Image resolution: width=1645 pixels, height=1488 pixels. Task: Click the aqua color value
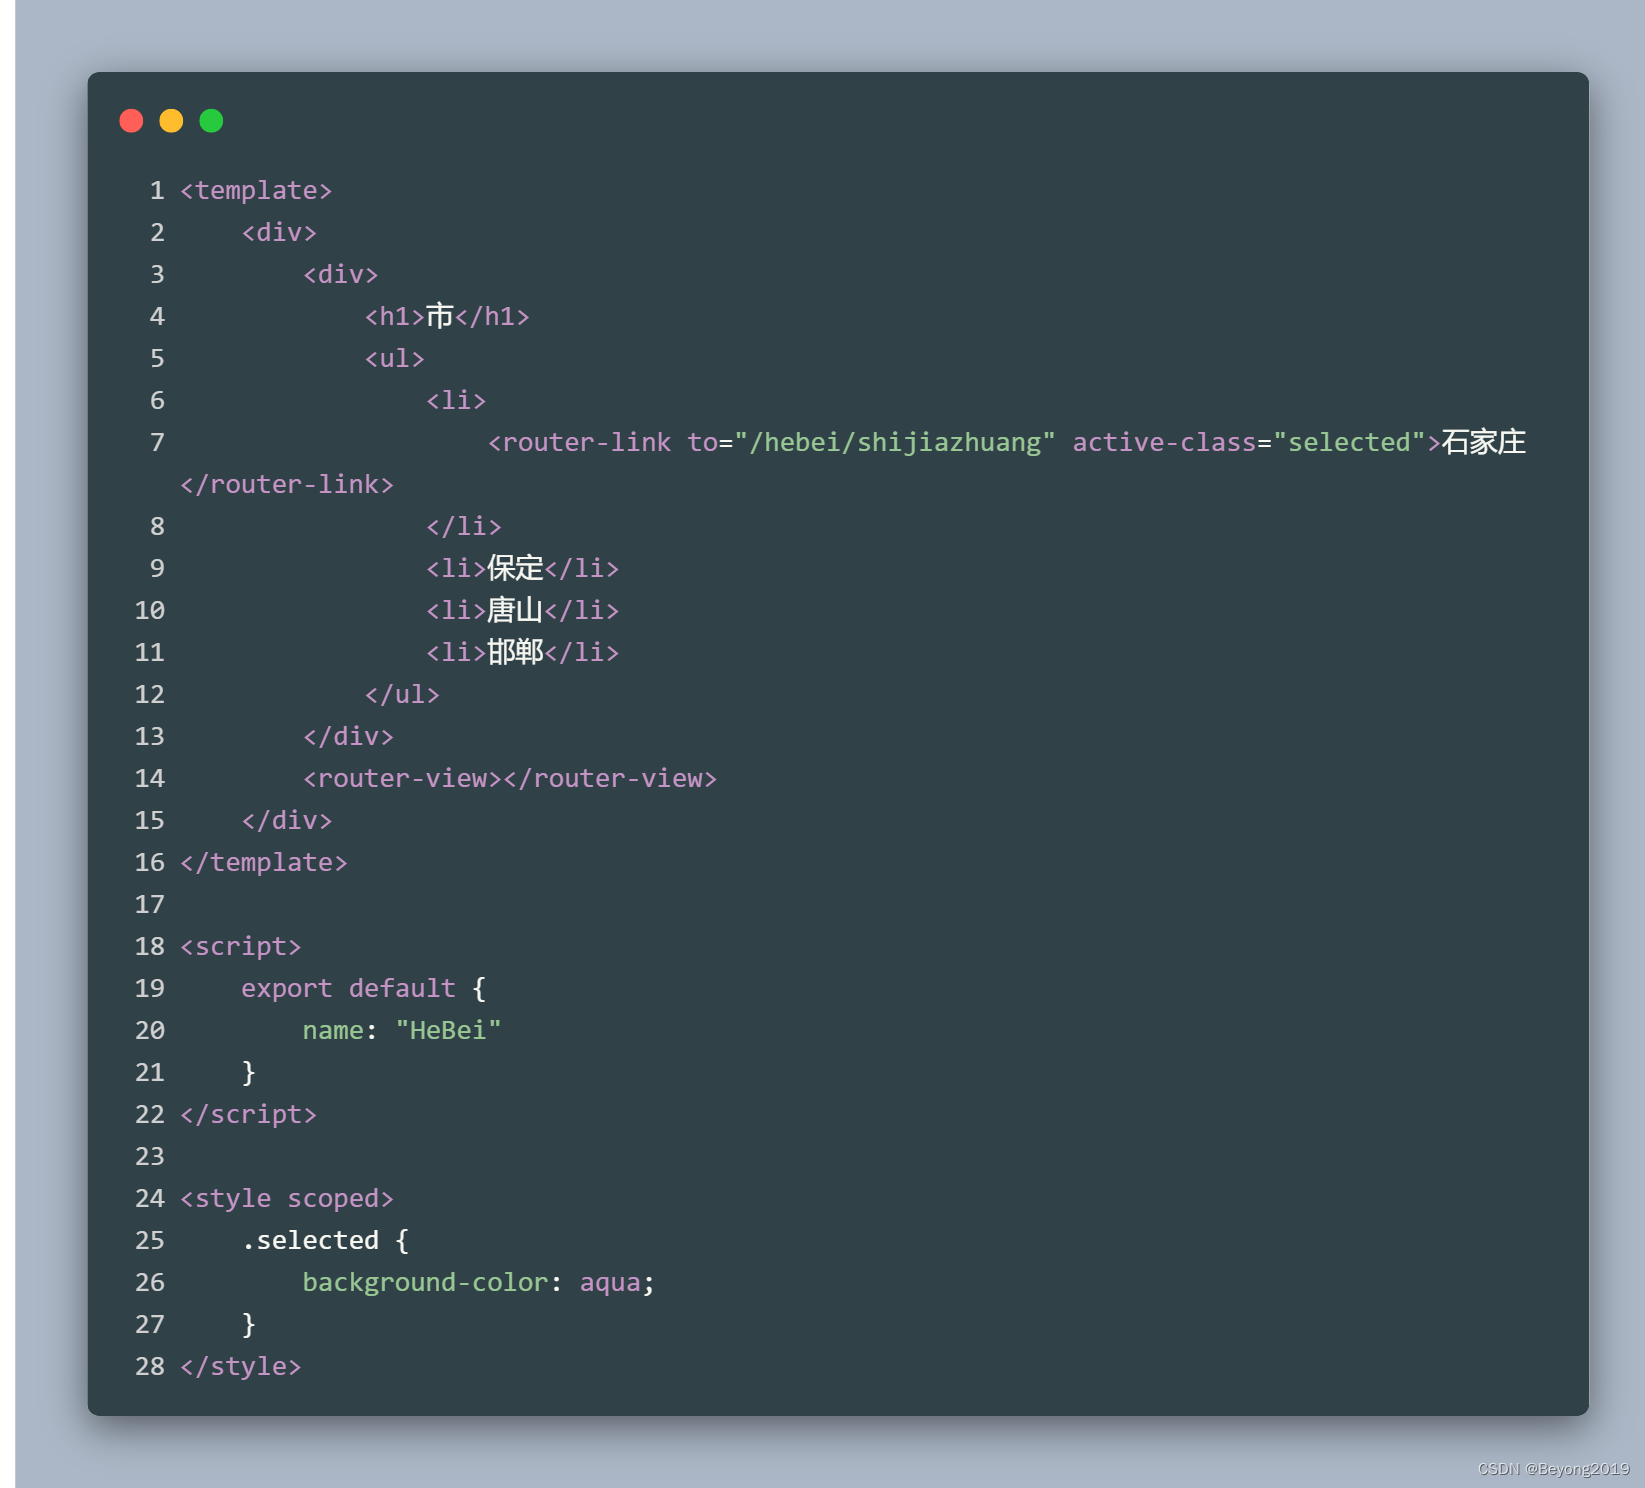click(610, 1282)
